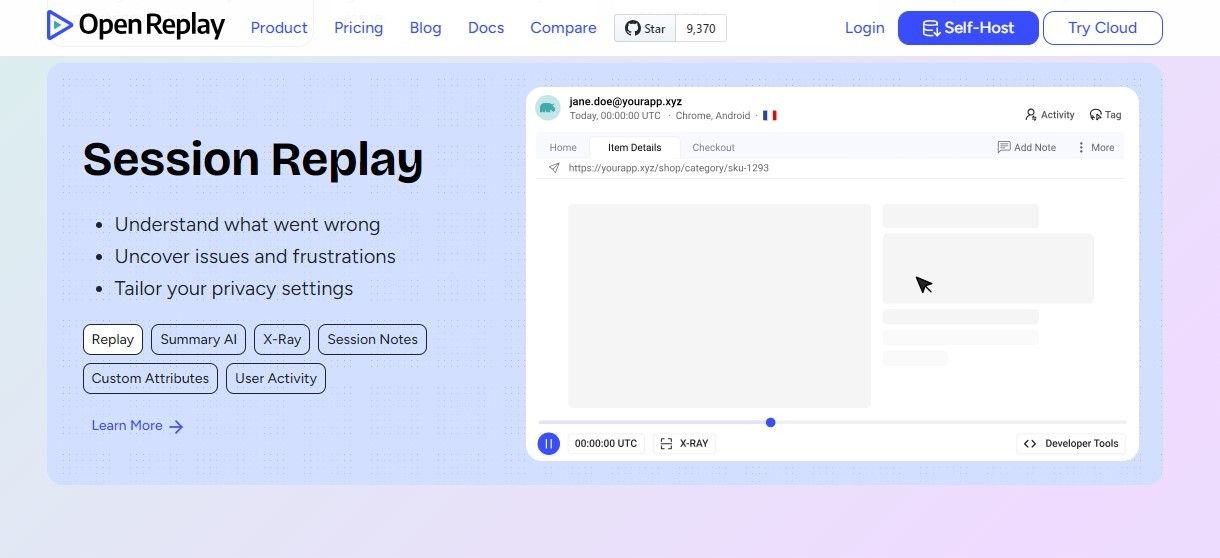1220x558 pixels.
Task: Pause the session replay playback
Action: pos(549,443)
